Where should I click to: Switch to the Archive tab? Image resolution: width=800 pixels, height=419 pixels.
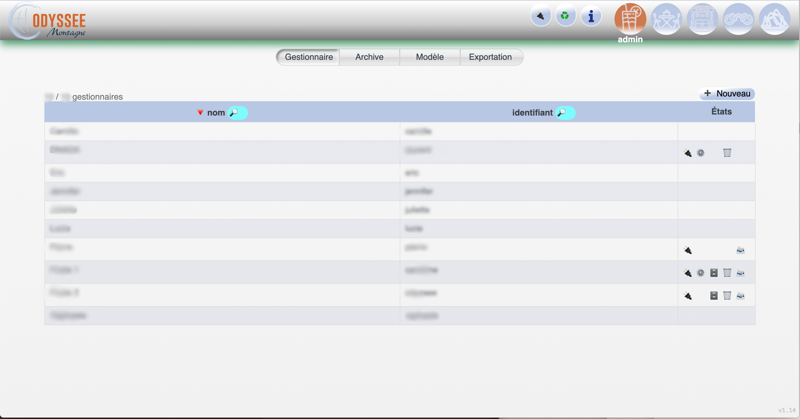coord(369,57)
